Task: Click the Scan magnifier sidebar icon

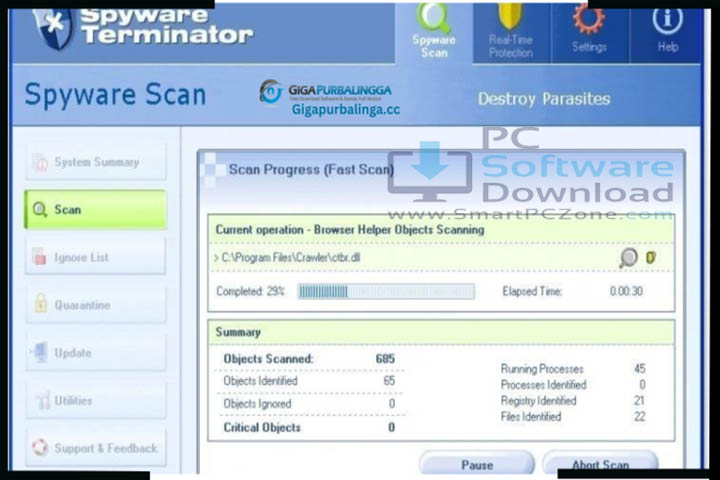Action: (x=40, y=210)
